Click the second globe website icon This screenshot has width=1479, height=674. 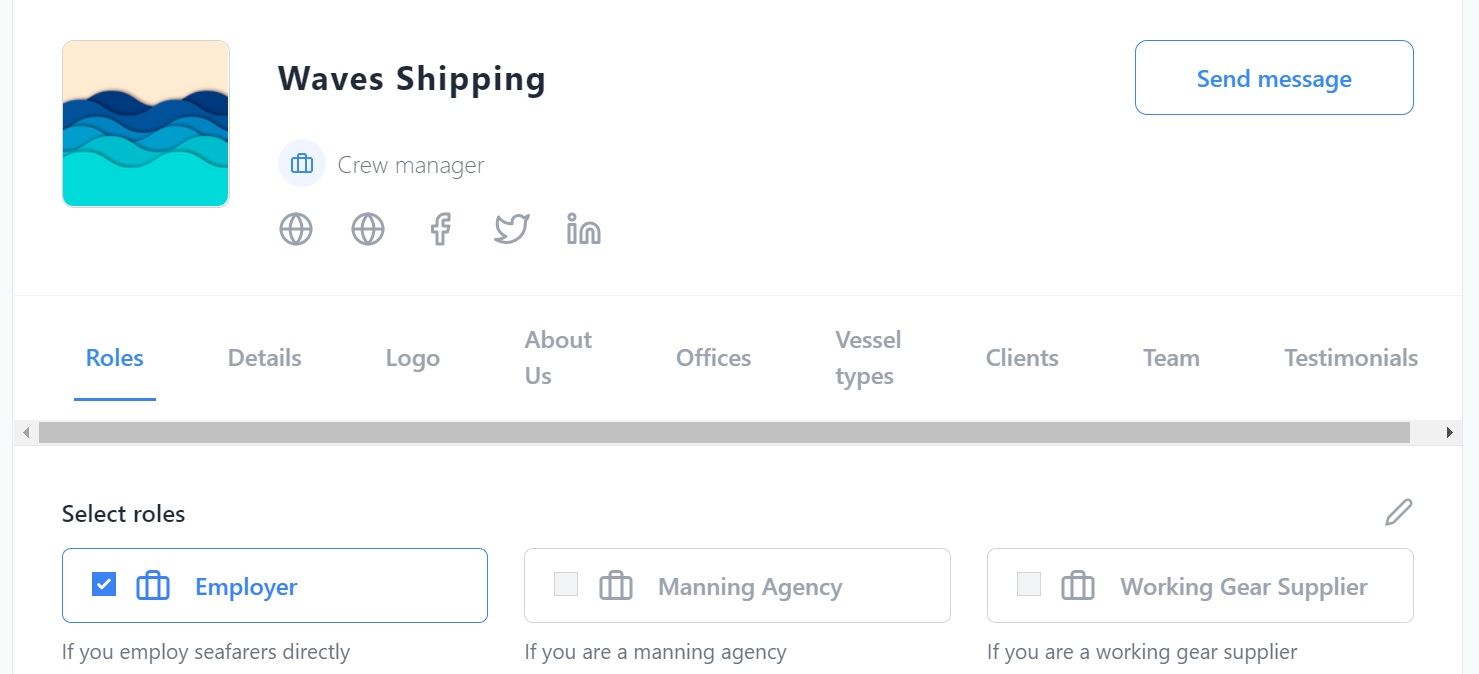tap(368, 229)
